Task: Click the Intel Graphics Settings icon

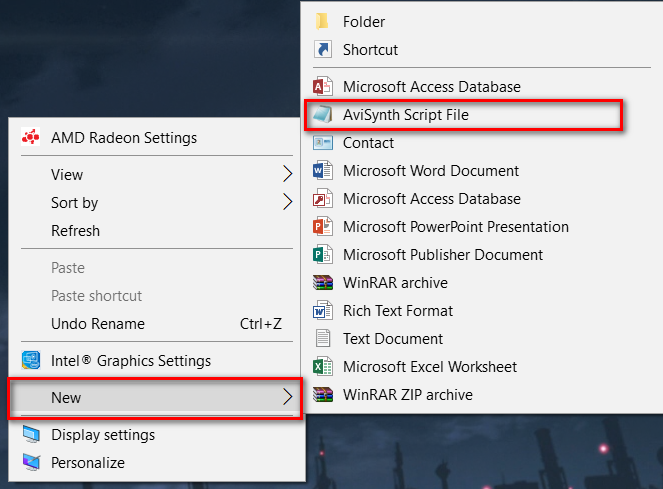Action: (31, 360)
